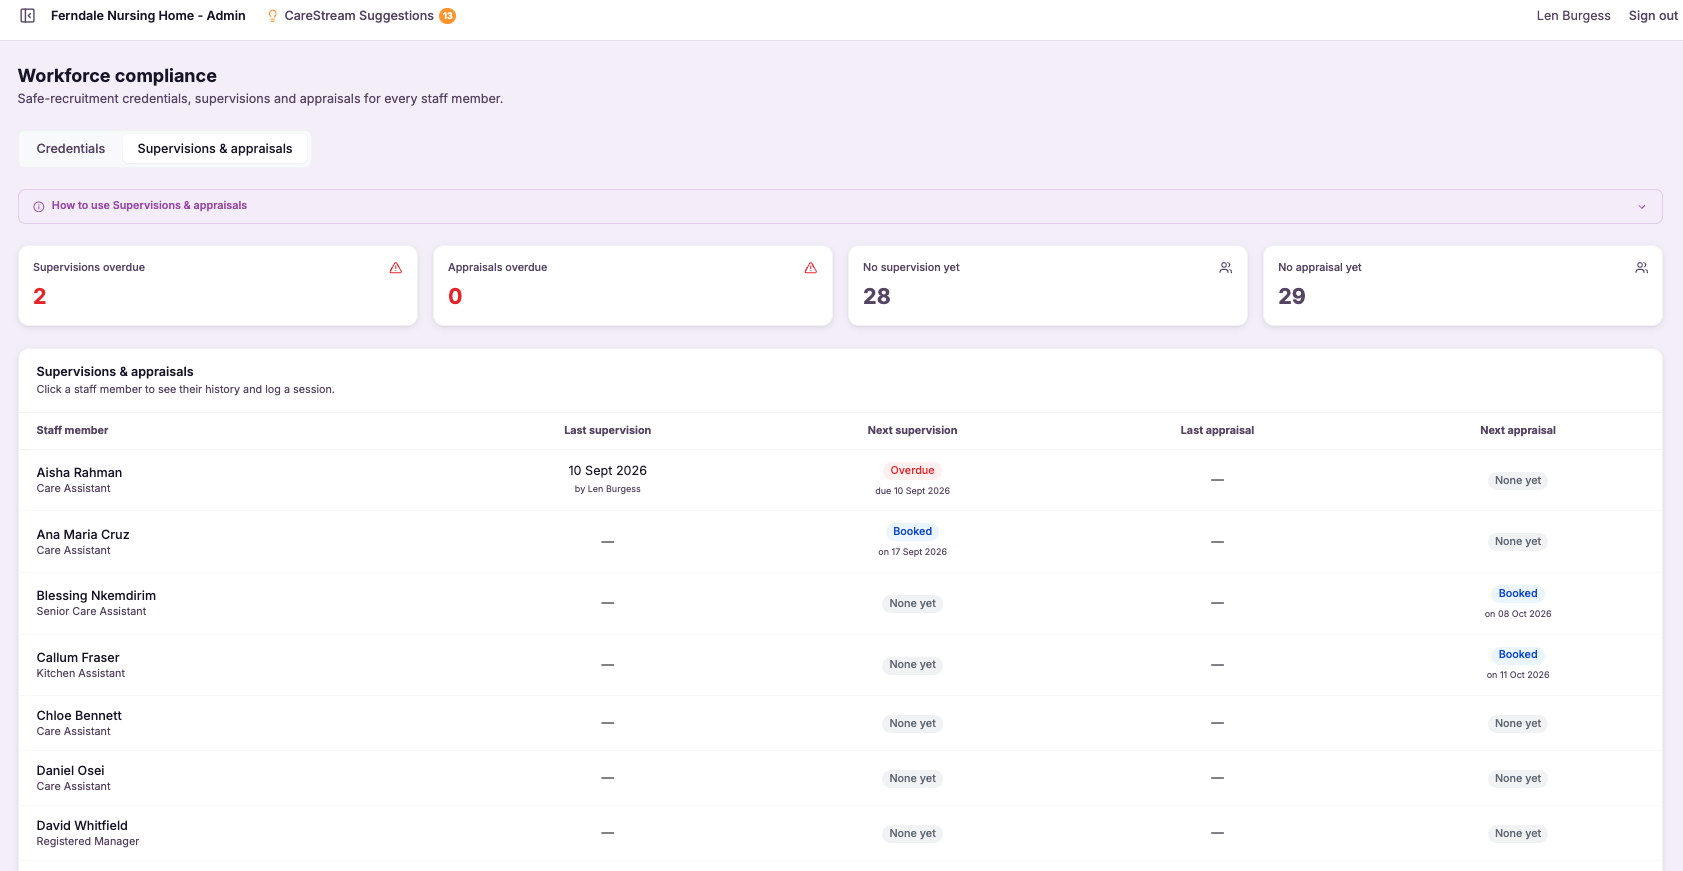Viewport: 1683px width, 871px height.
Task: Open CareStream Suggestions link
Action: tap(359, 16)
